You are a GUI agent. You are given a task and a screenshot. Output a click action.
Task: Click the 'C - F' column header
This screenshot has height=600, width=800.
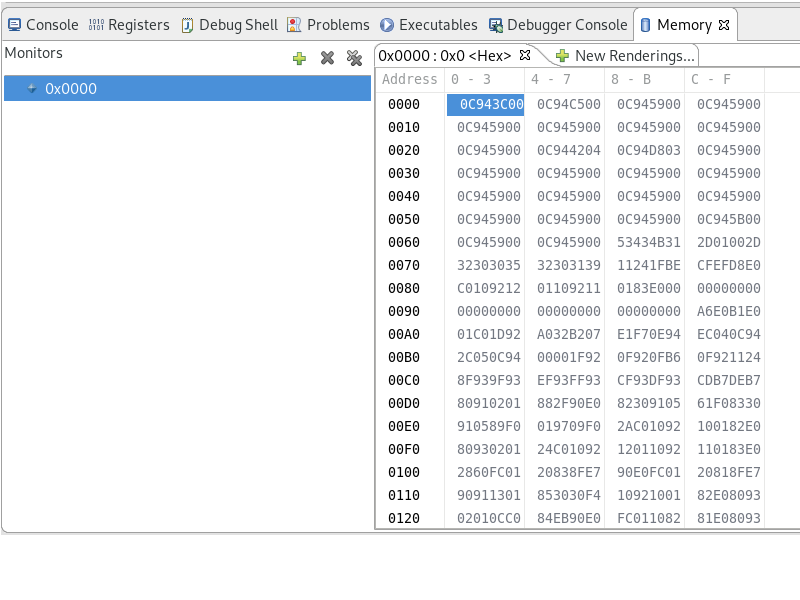pos(724,79)
